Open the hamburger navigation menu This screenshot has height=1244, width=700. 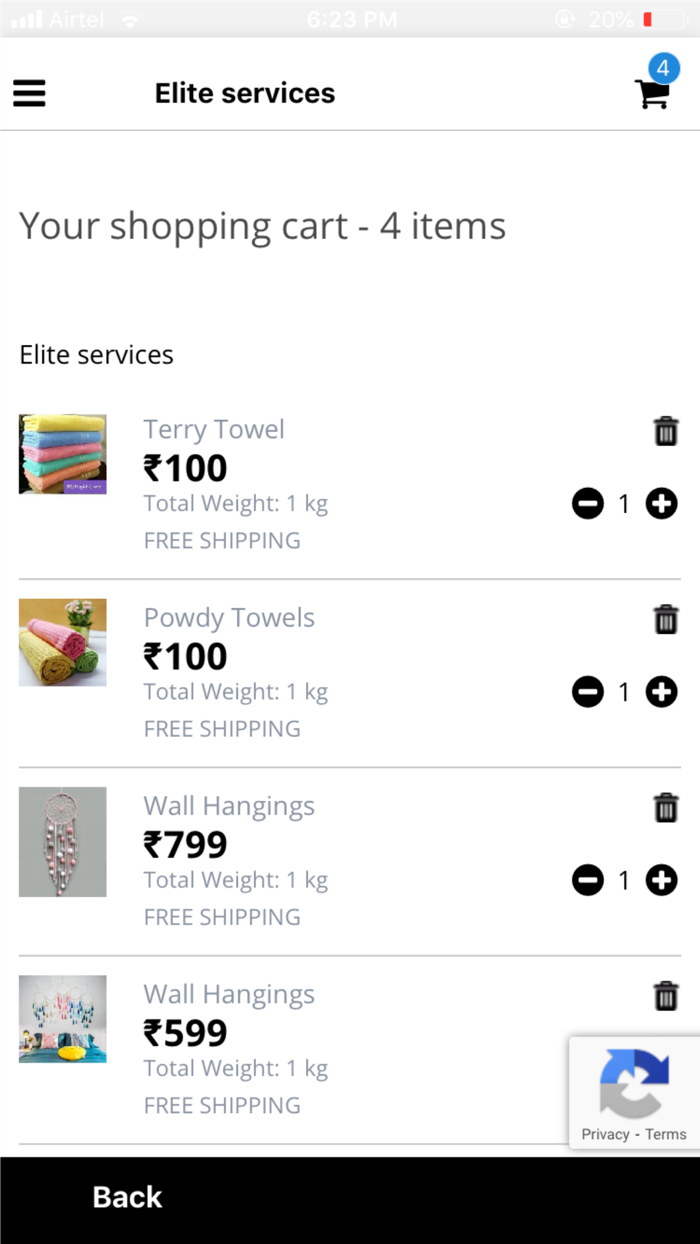pyautogui.click(x=29, y=93)
